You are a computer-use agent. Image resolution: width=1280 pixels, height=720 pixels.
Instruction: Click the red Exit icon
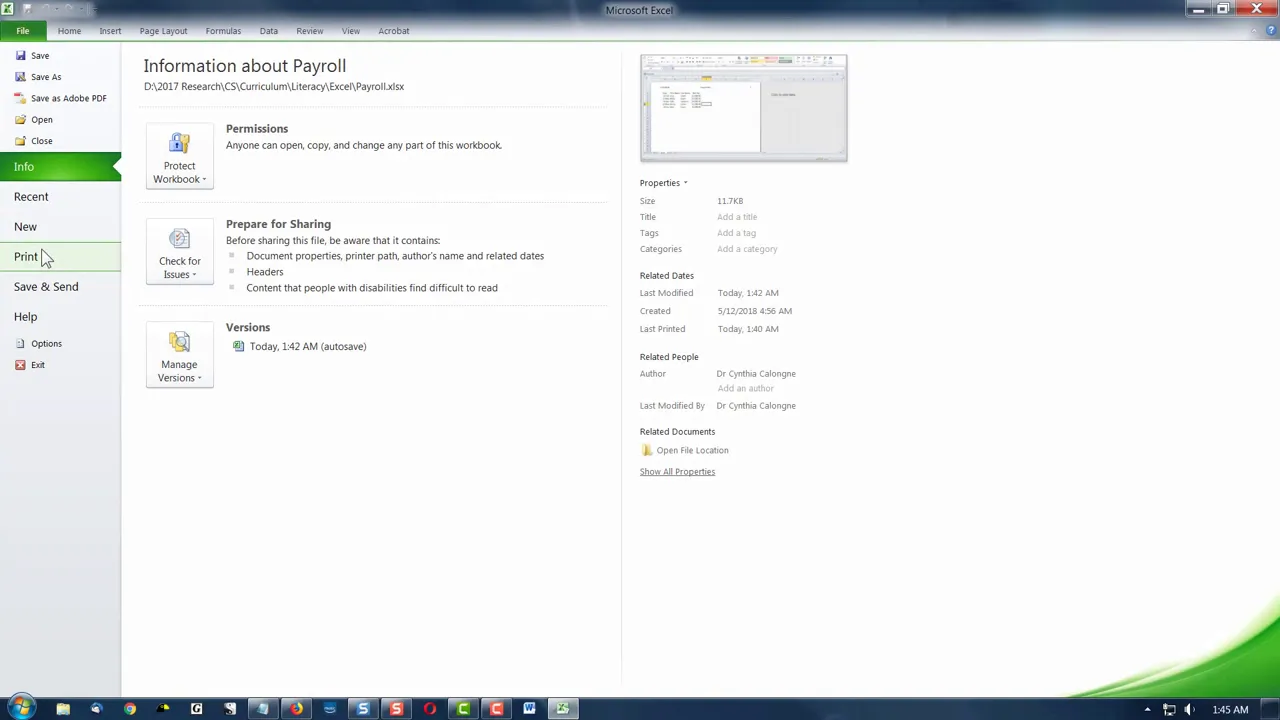(x=20, y=365)
